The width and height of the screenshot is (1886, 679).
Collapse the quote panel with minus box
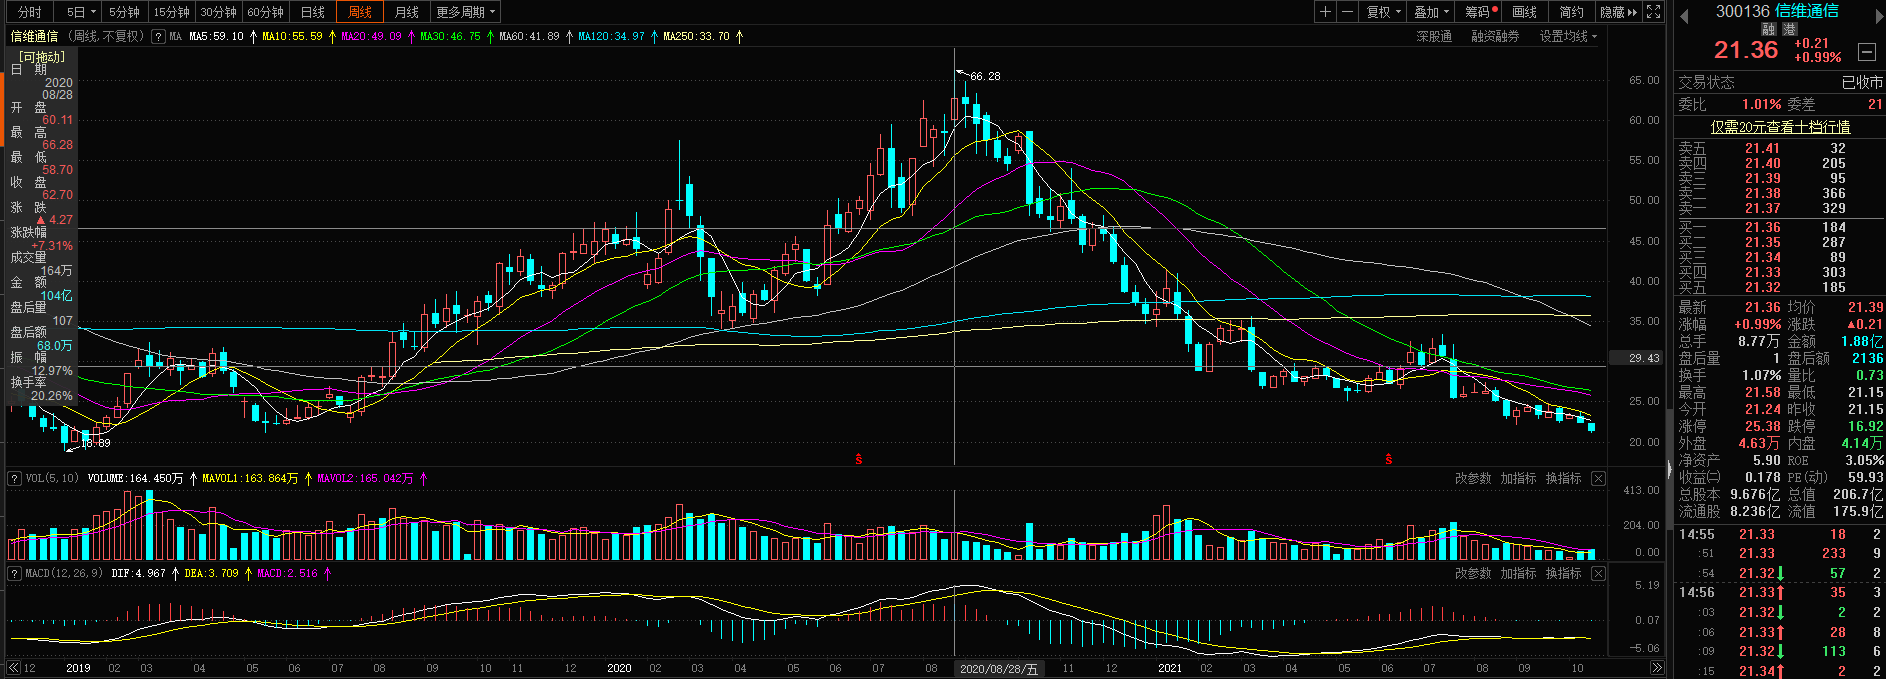[1866, 52]
